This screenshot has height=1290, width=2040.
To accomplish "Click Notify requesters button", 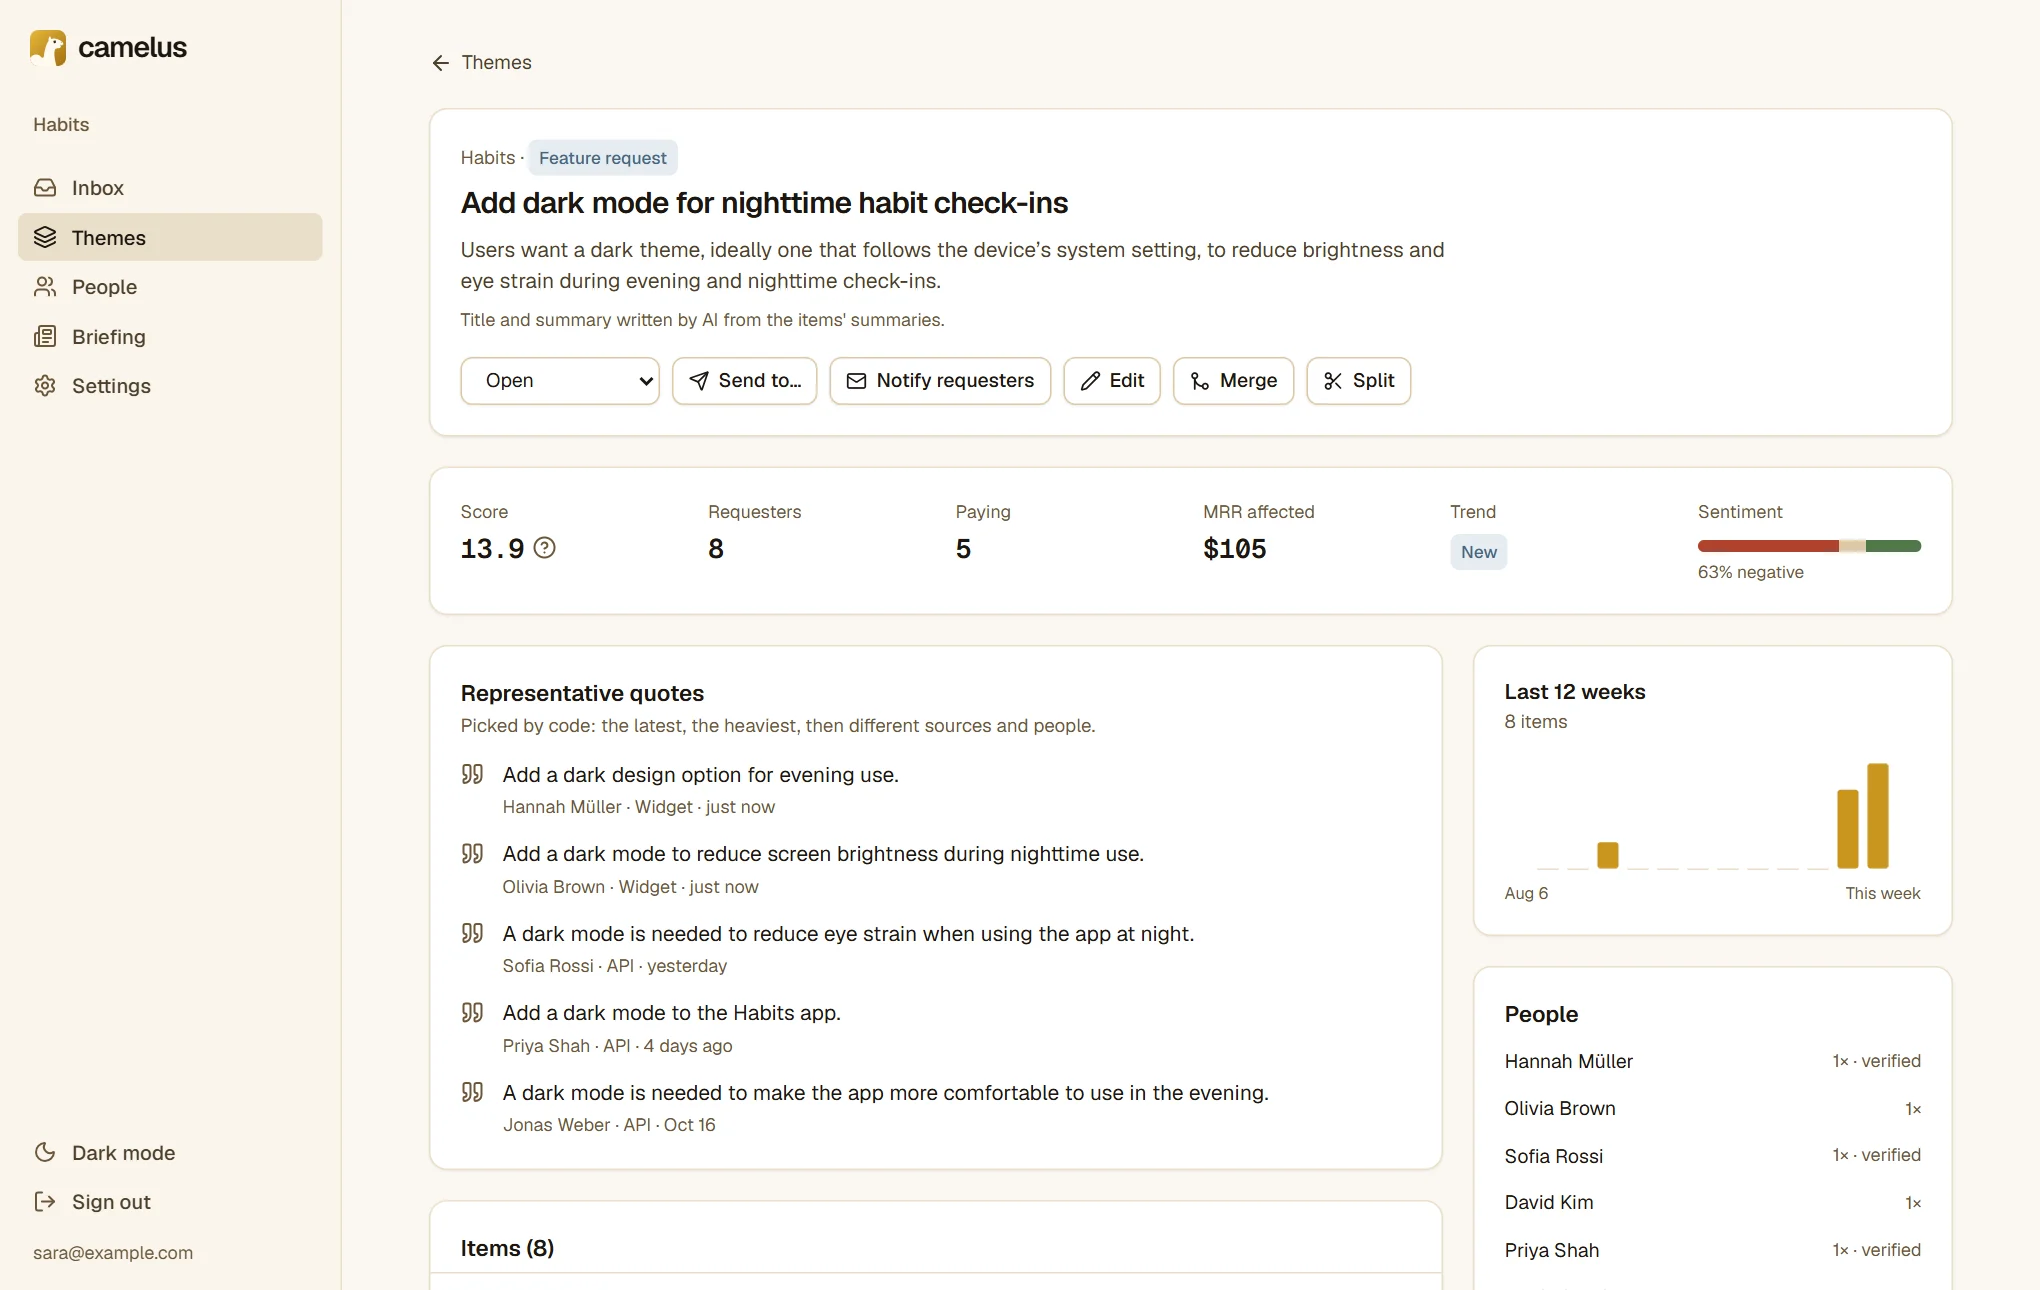I will point(940,381).
